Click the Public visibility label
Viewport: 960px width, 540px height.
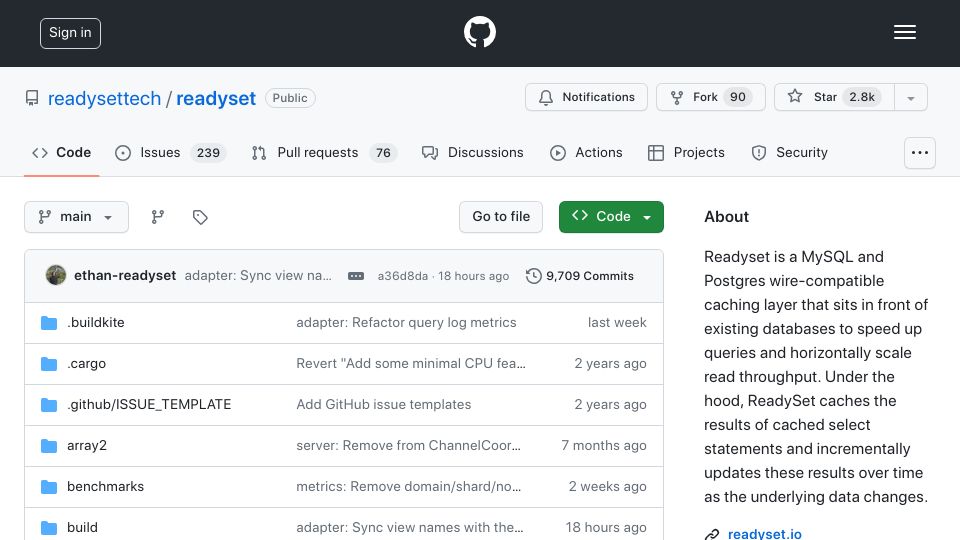click(290, 98)
